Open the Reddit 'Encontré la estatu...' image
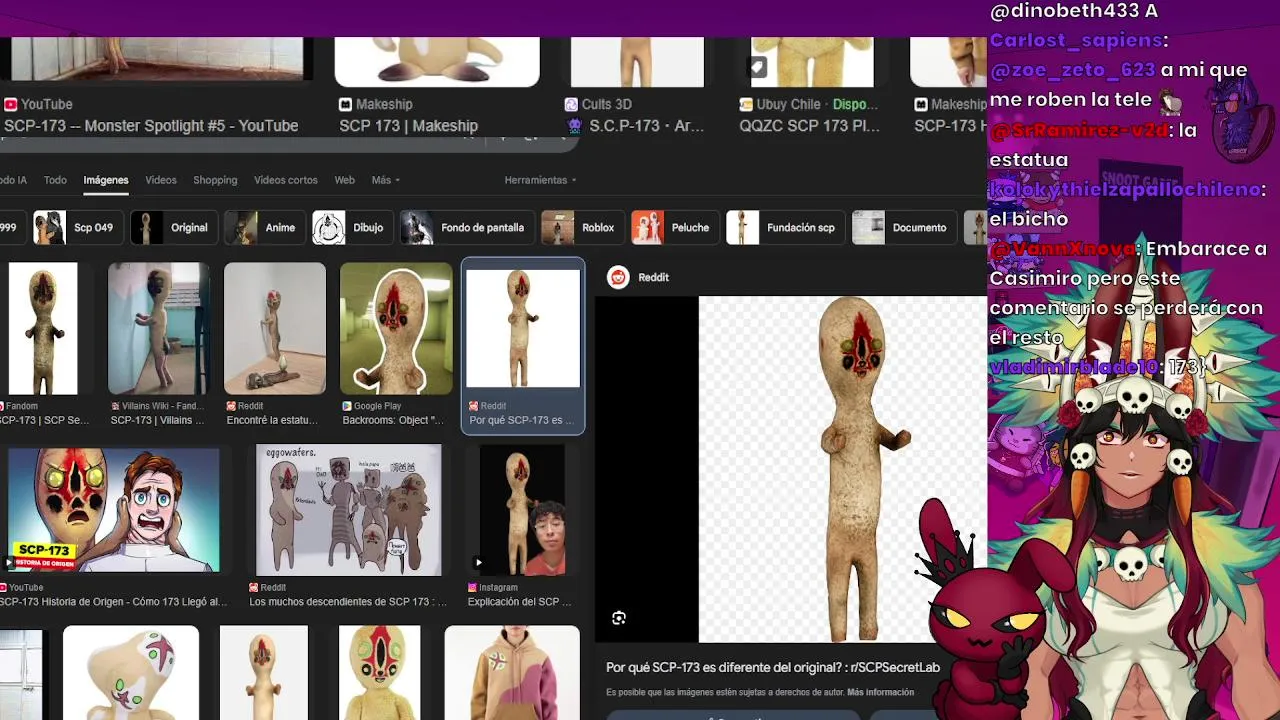1280x720 pixels. pyautogui.click(x=275, y=329)
